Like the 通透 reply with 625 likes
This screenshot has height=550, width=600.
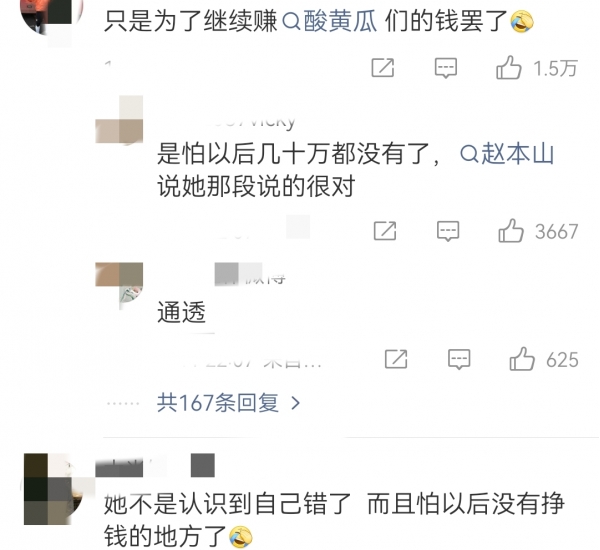[522, 359]
